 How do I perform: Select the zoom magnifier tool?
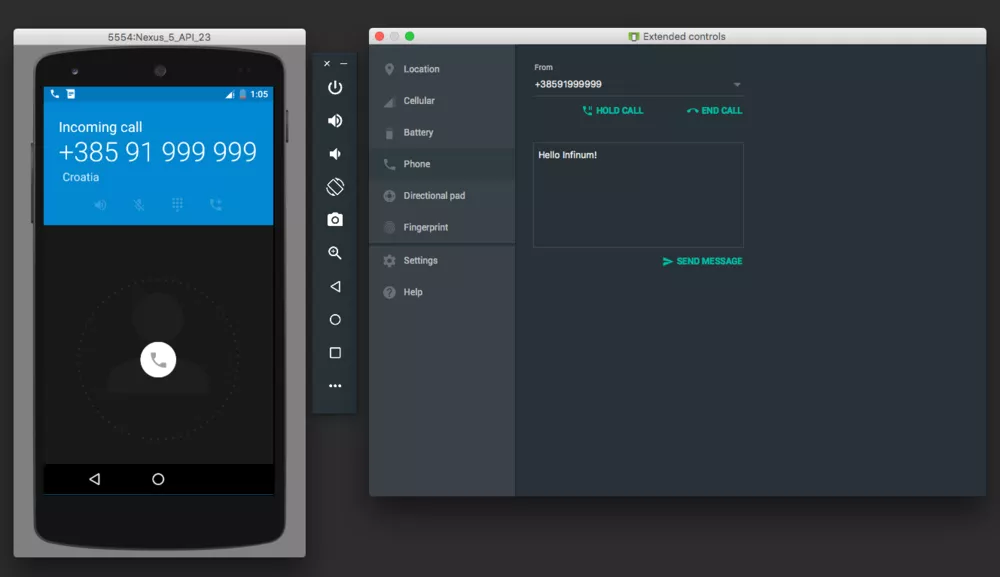pos(335,254)
